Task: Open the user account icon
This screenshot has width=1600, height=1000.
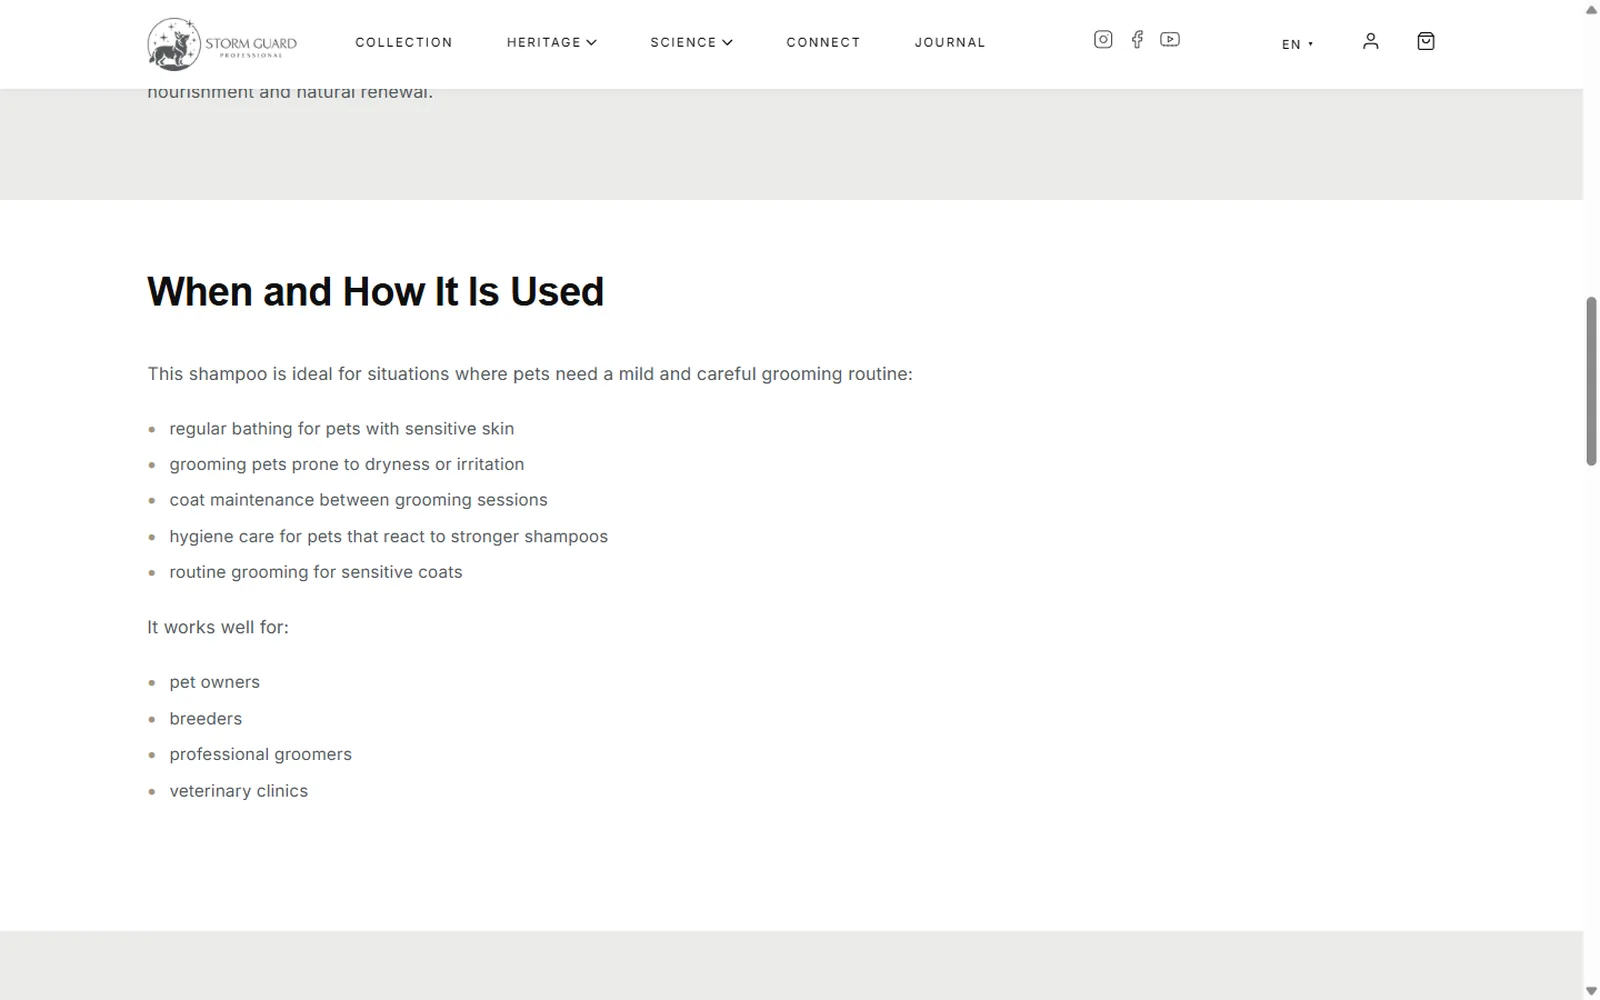Action: pyautogui.click(x=1371, y=41)
